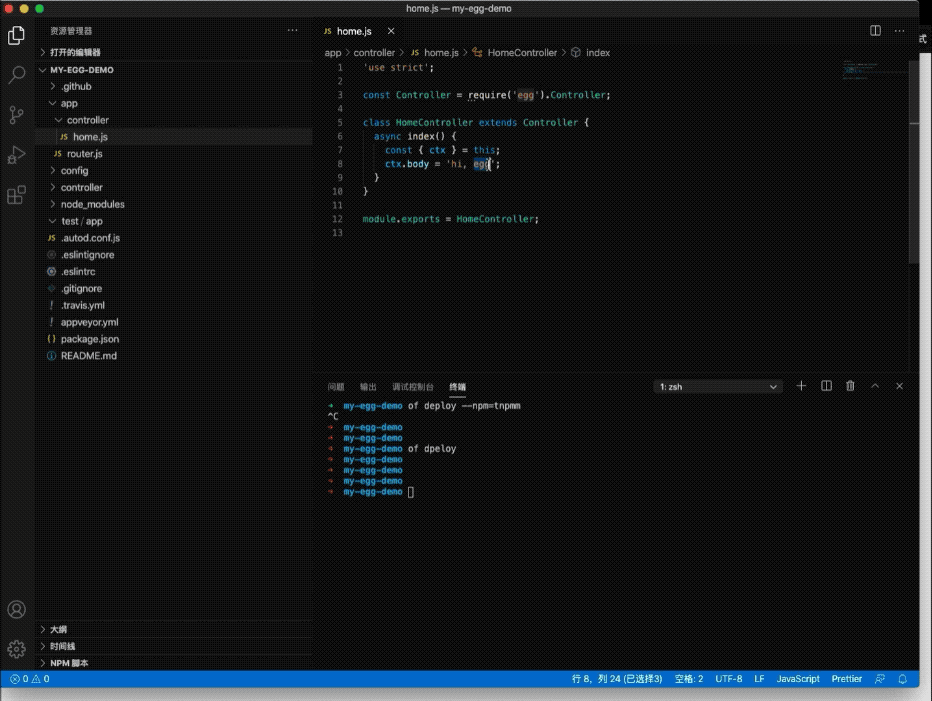932x701 pixels.
Task: Split the editor to the right
Action: (x=876, y=30)
